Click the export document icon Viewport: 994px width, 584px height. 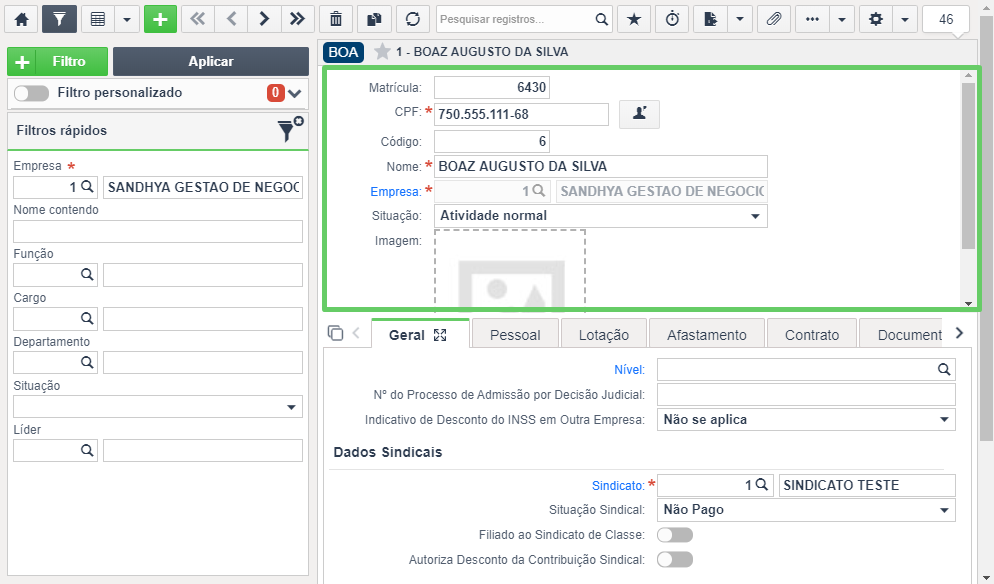[x=711, y=20]
